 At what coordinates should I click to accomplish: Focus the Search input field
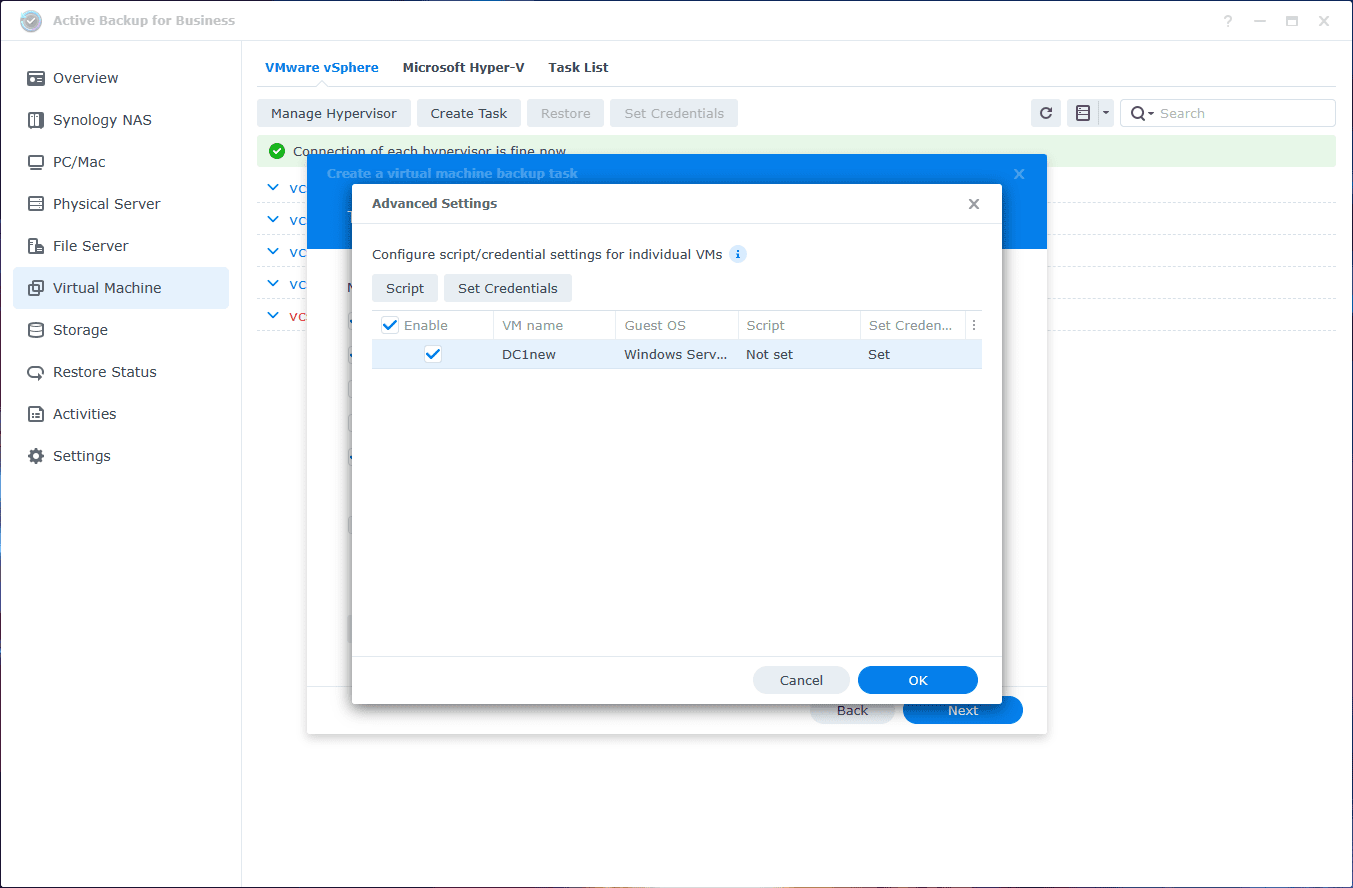[1244, 113]
